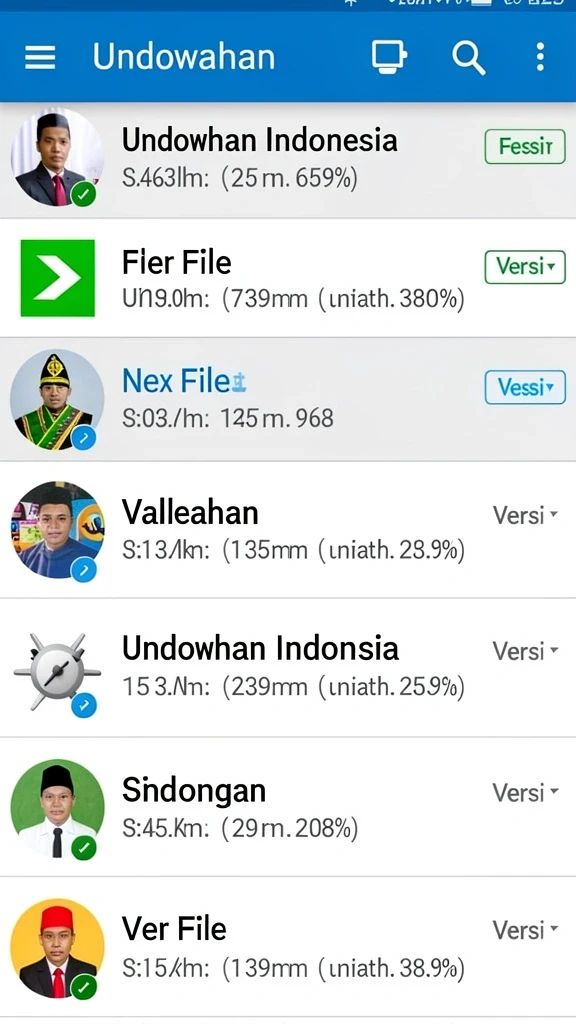Screen dimensions: 576x1024
Task: Select the Sindongan list entry
Action: [288, 807]
